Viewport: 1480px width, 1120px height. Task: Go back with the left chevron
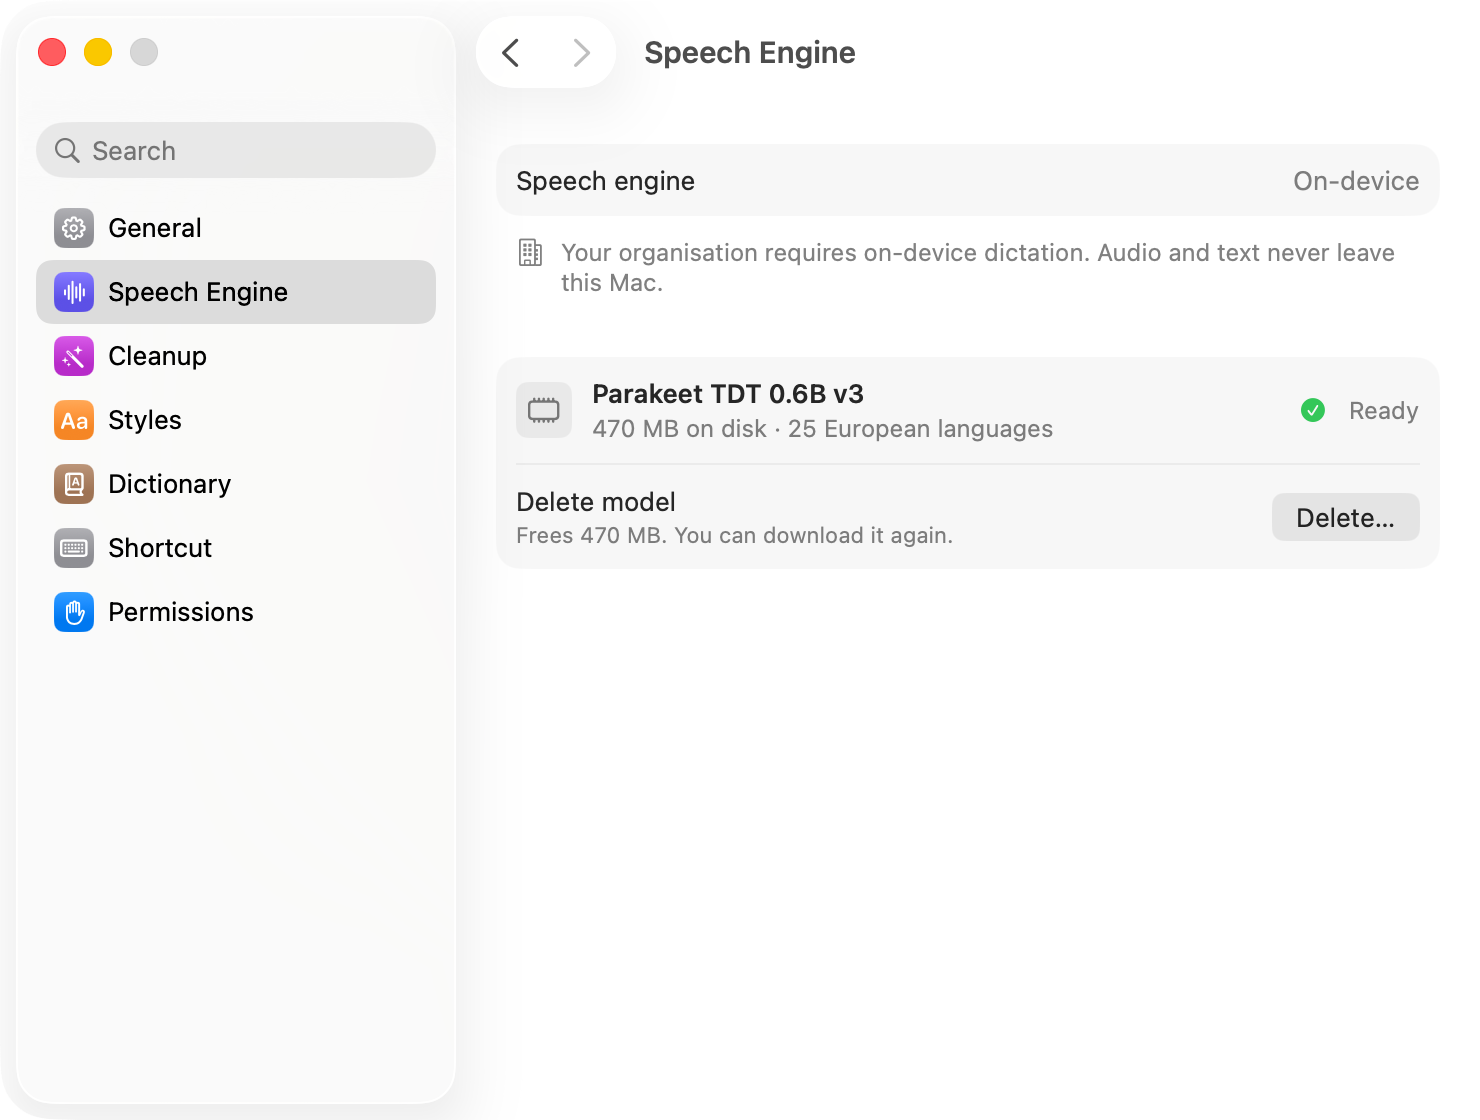[x=511, y=52]
